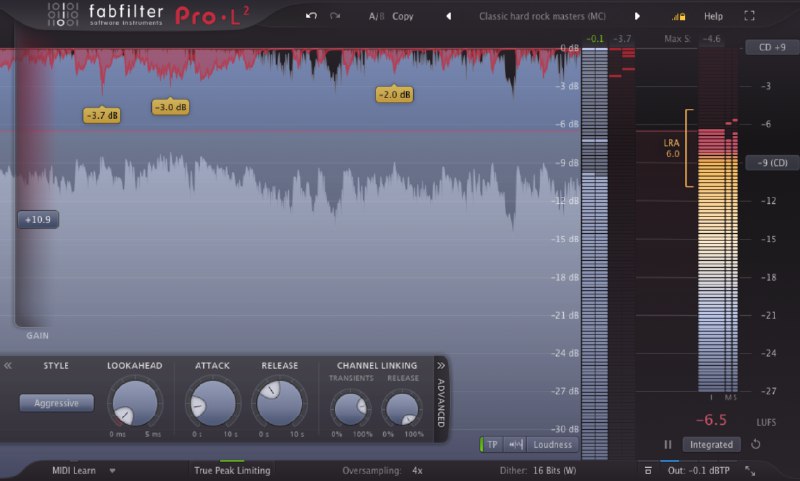800x481 pixels.
Task: Click the FabFilter logo
Action: [106, 14]
